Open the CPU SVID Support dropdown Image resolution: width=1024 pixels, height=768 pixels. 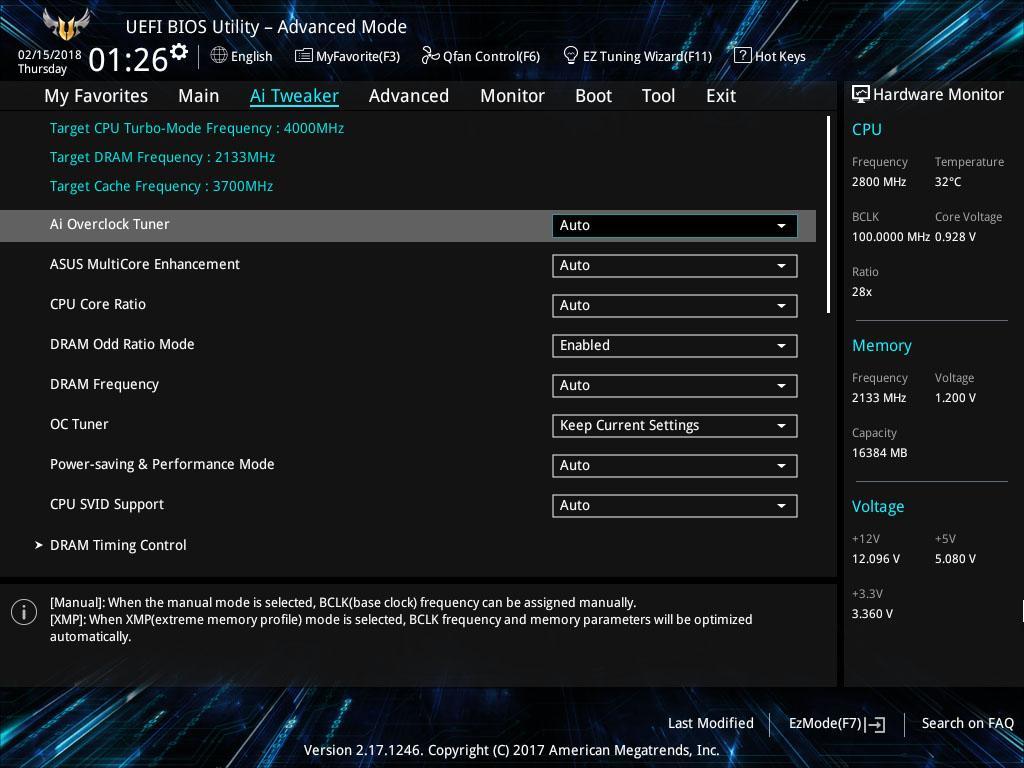pyautogui.click(x=675, y=505)
